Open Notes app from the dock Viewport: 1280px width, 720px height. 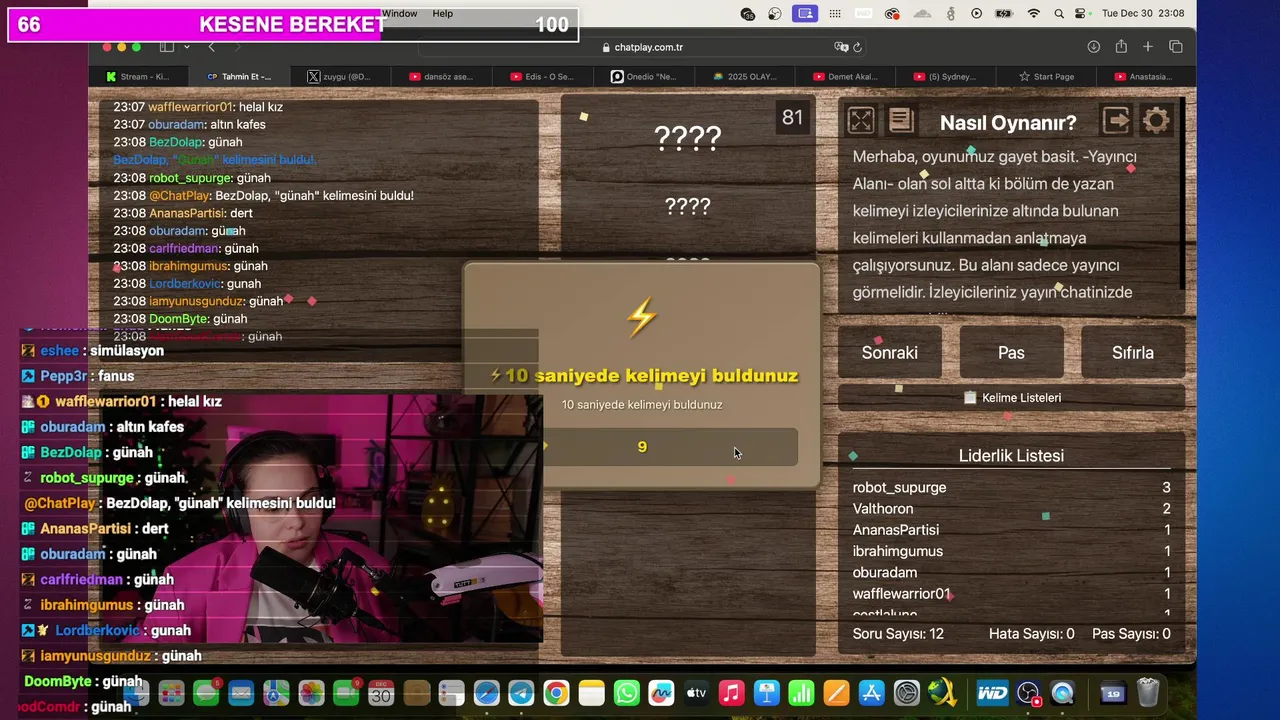point(592,693)
